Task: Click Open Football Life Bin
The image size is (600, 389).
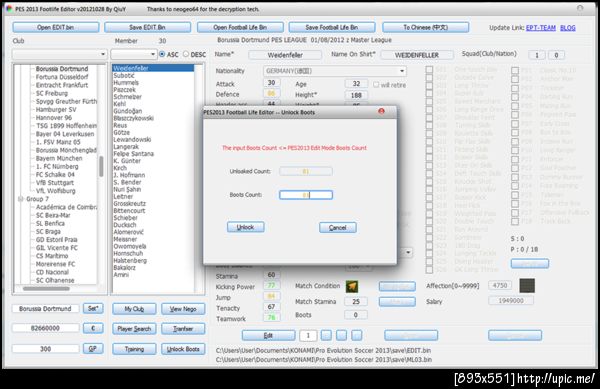Action: 240,28
